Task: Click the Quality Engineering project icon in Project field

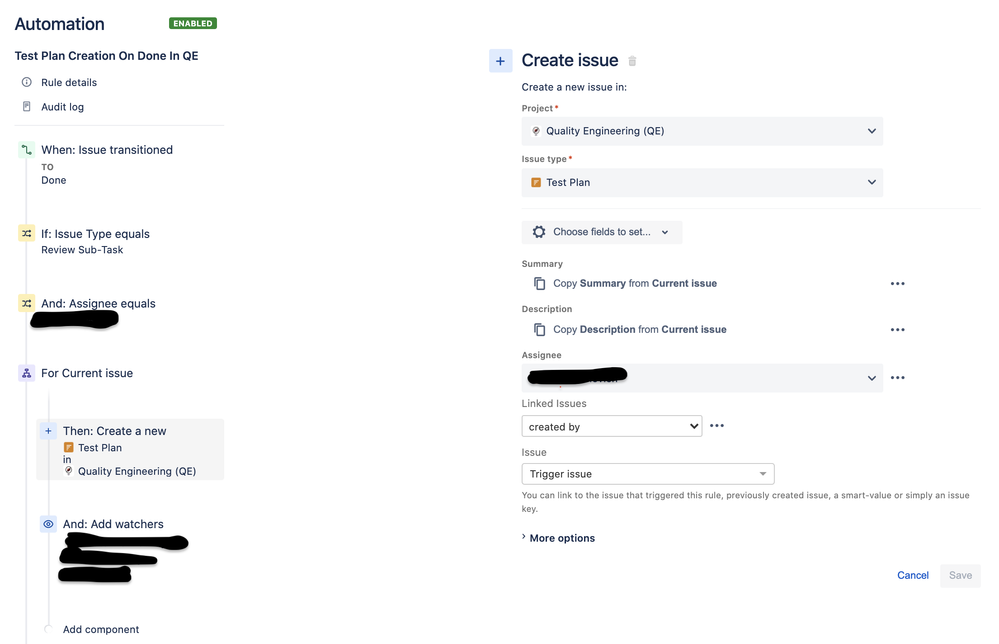Action: (x=536, y=131)
